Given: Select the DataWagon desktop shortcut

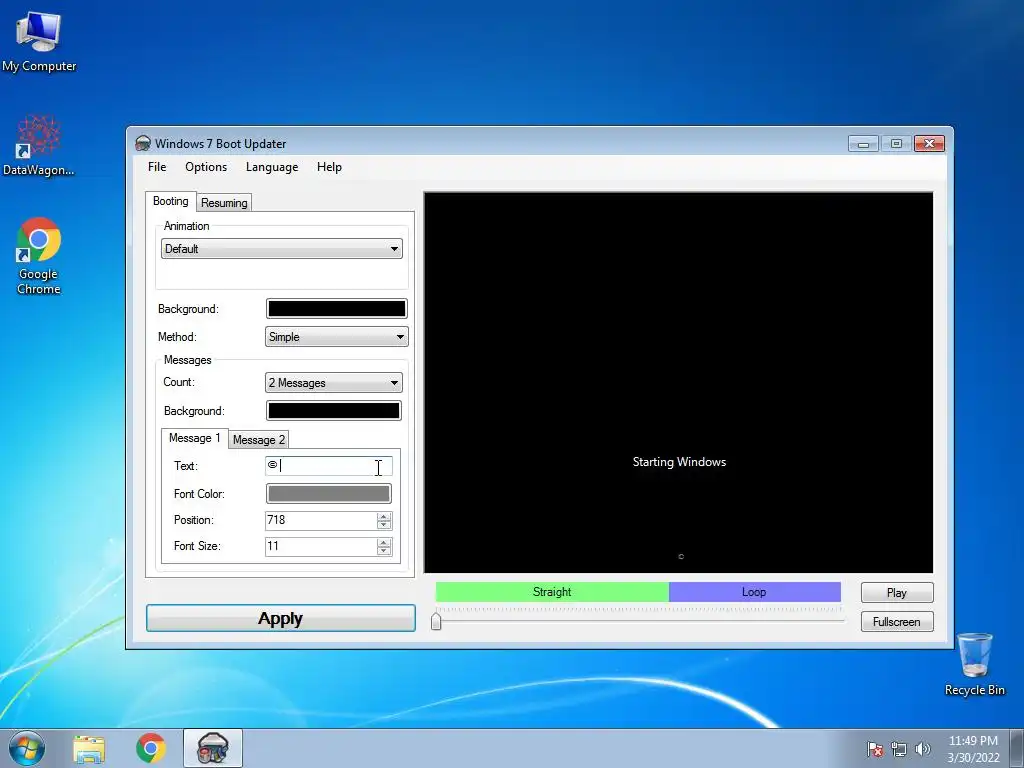Looking at the screenshot, I should 39,145.
